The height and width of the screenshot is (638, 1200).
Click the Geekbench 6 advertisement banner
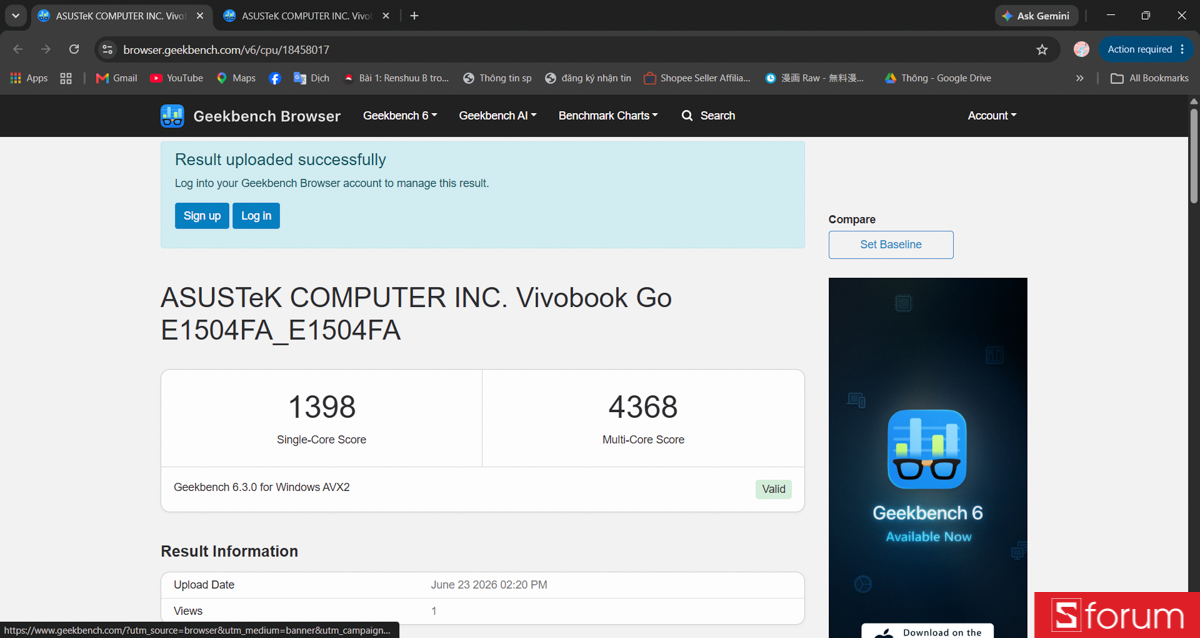point(928,458)
